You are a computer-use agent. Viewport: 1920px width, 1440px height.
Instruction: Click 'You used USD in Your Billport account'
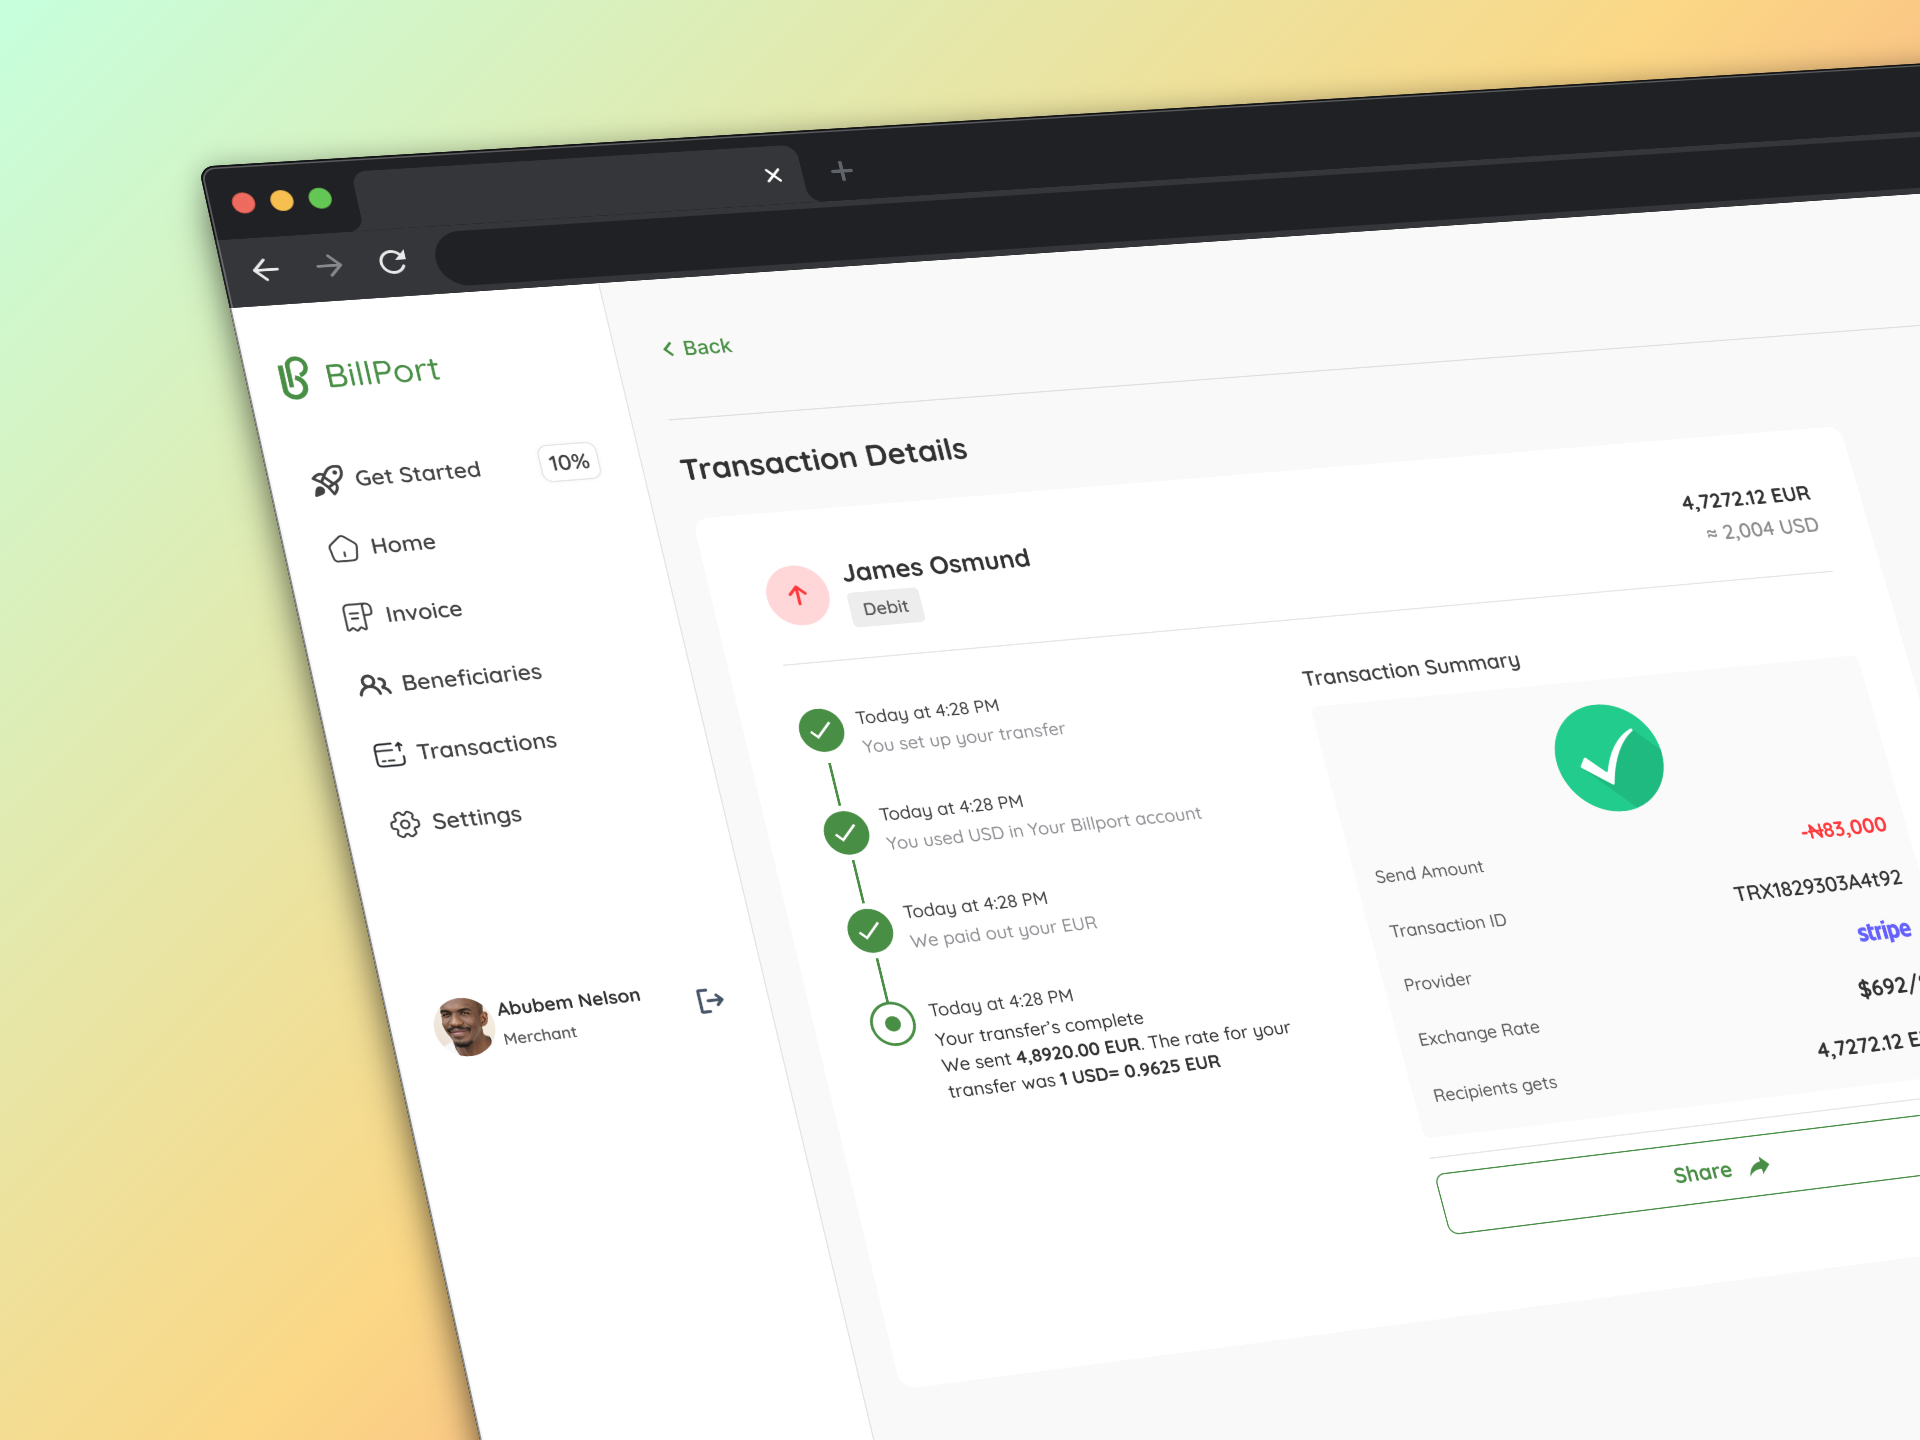coord(1044,828)
